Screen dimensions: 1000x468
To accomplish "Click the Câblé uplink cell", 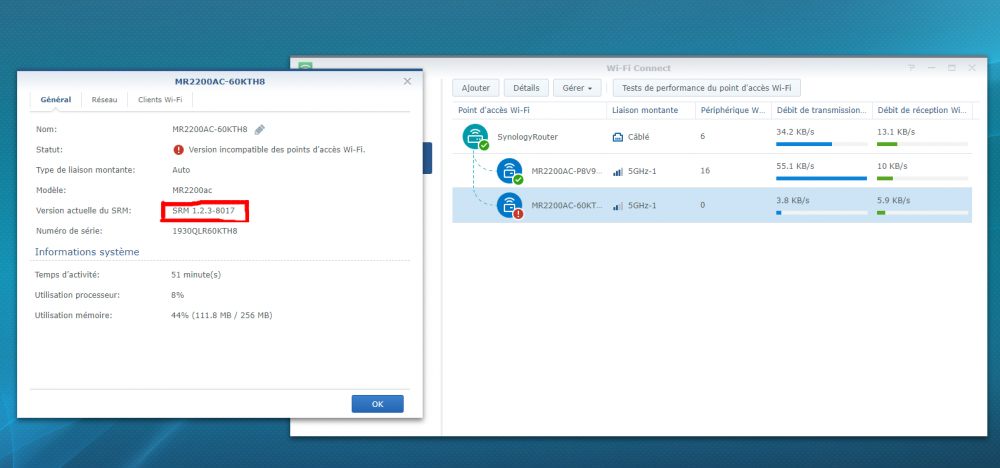I will pos(638,136).
